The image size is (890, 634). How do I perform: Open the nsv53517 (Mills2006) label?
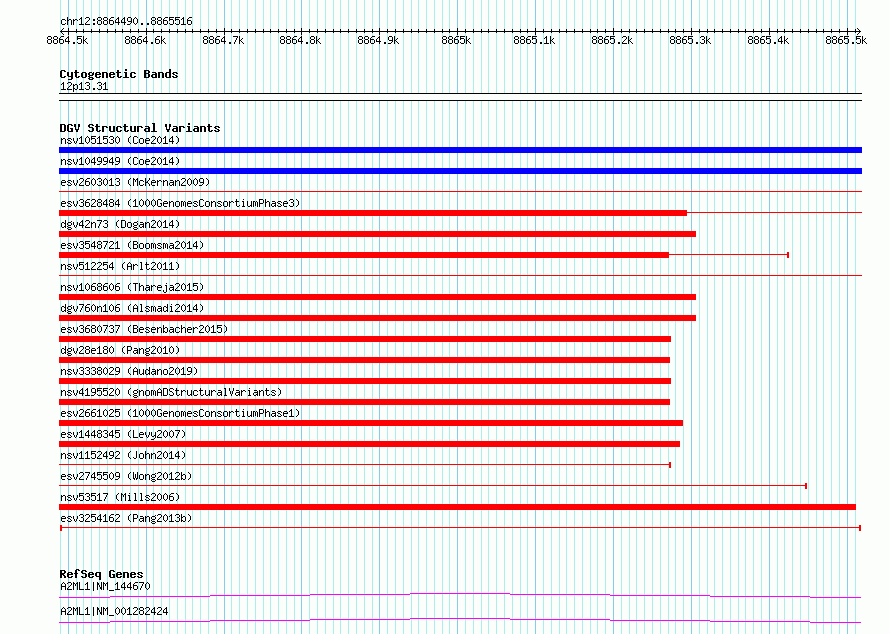(120, 497)
